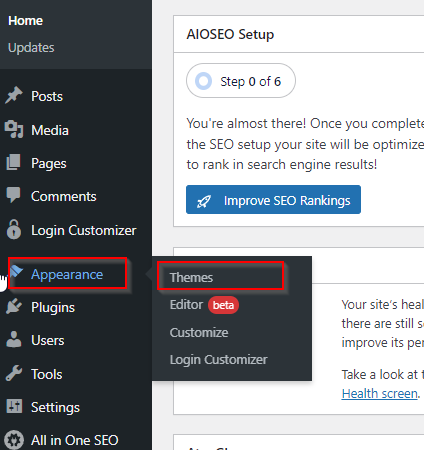Viewport: 424px width, 450px height.
Task: Open the Home dashboard menu
Action: click(x=25, y=21)
